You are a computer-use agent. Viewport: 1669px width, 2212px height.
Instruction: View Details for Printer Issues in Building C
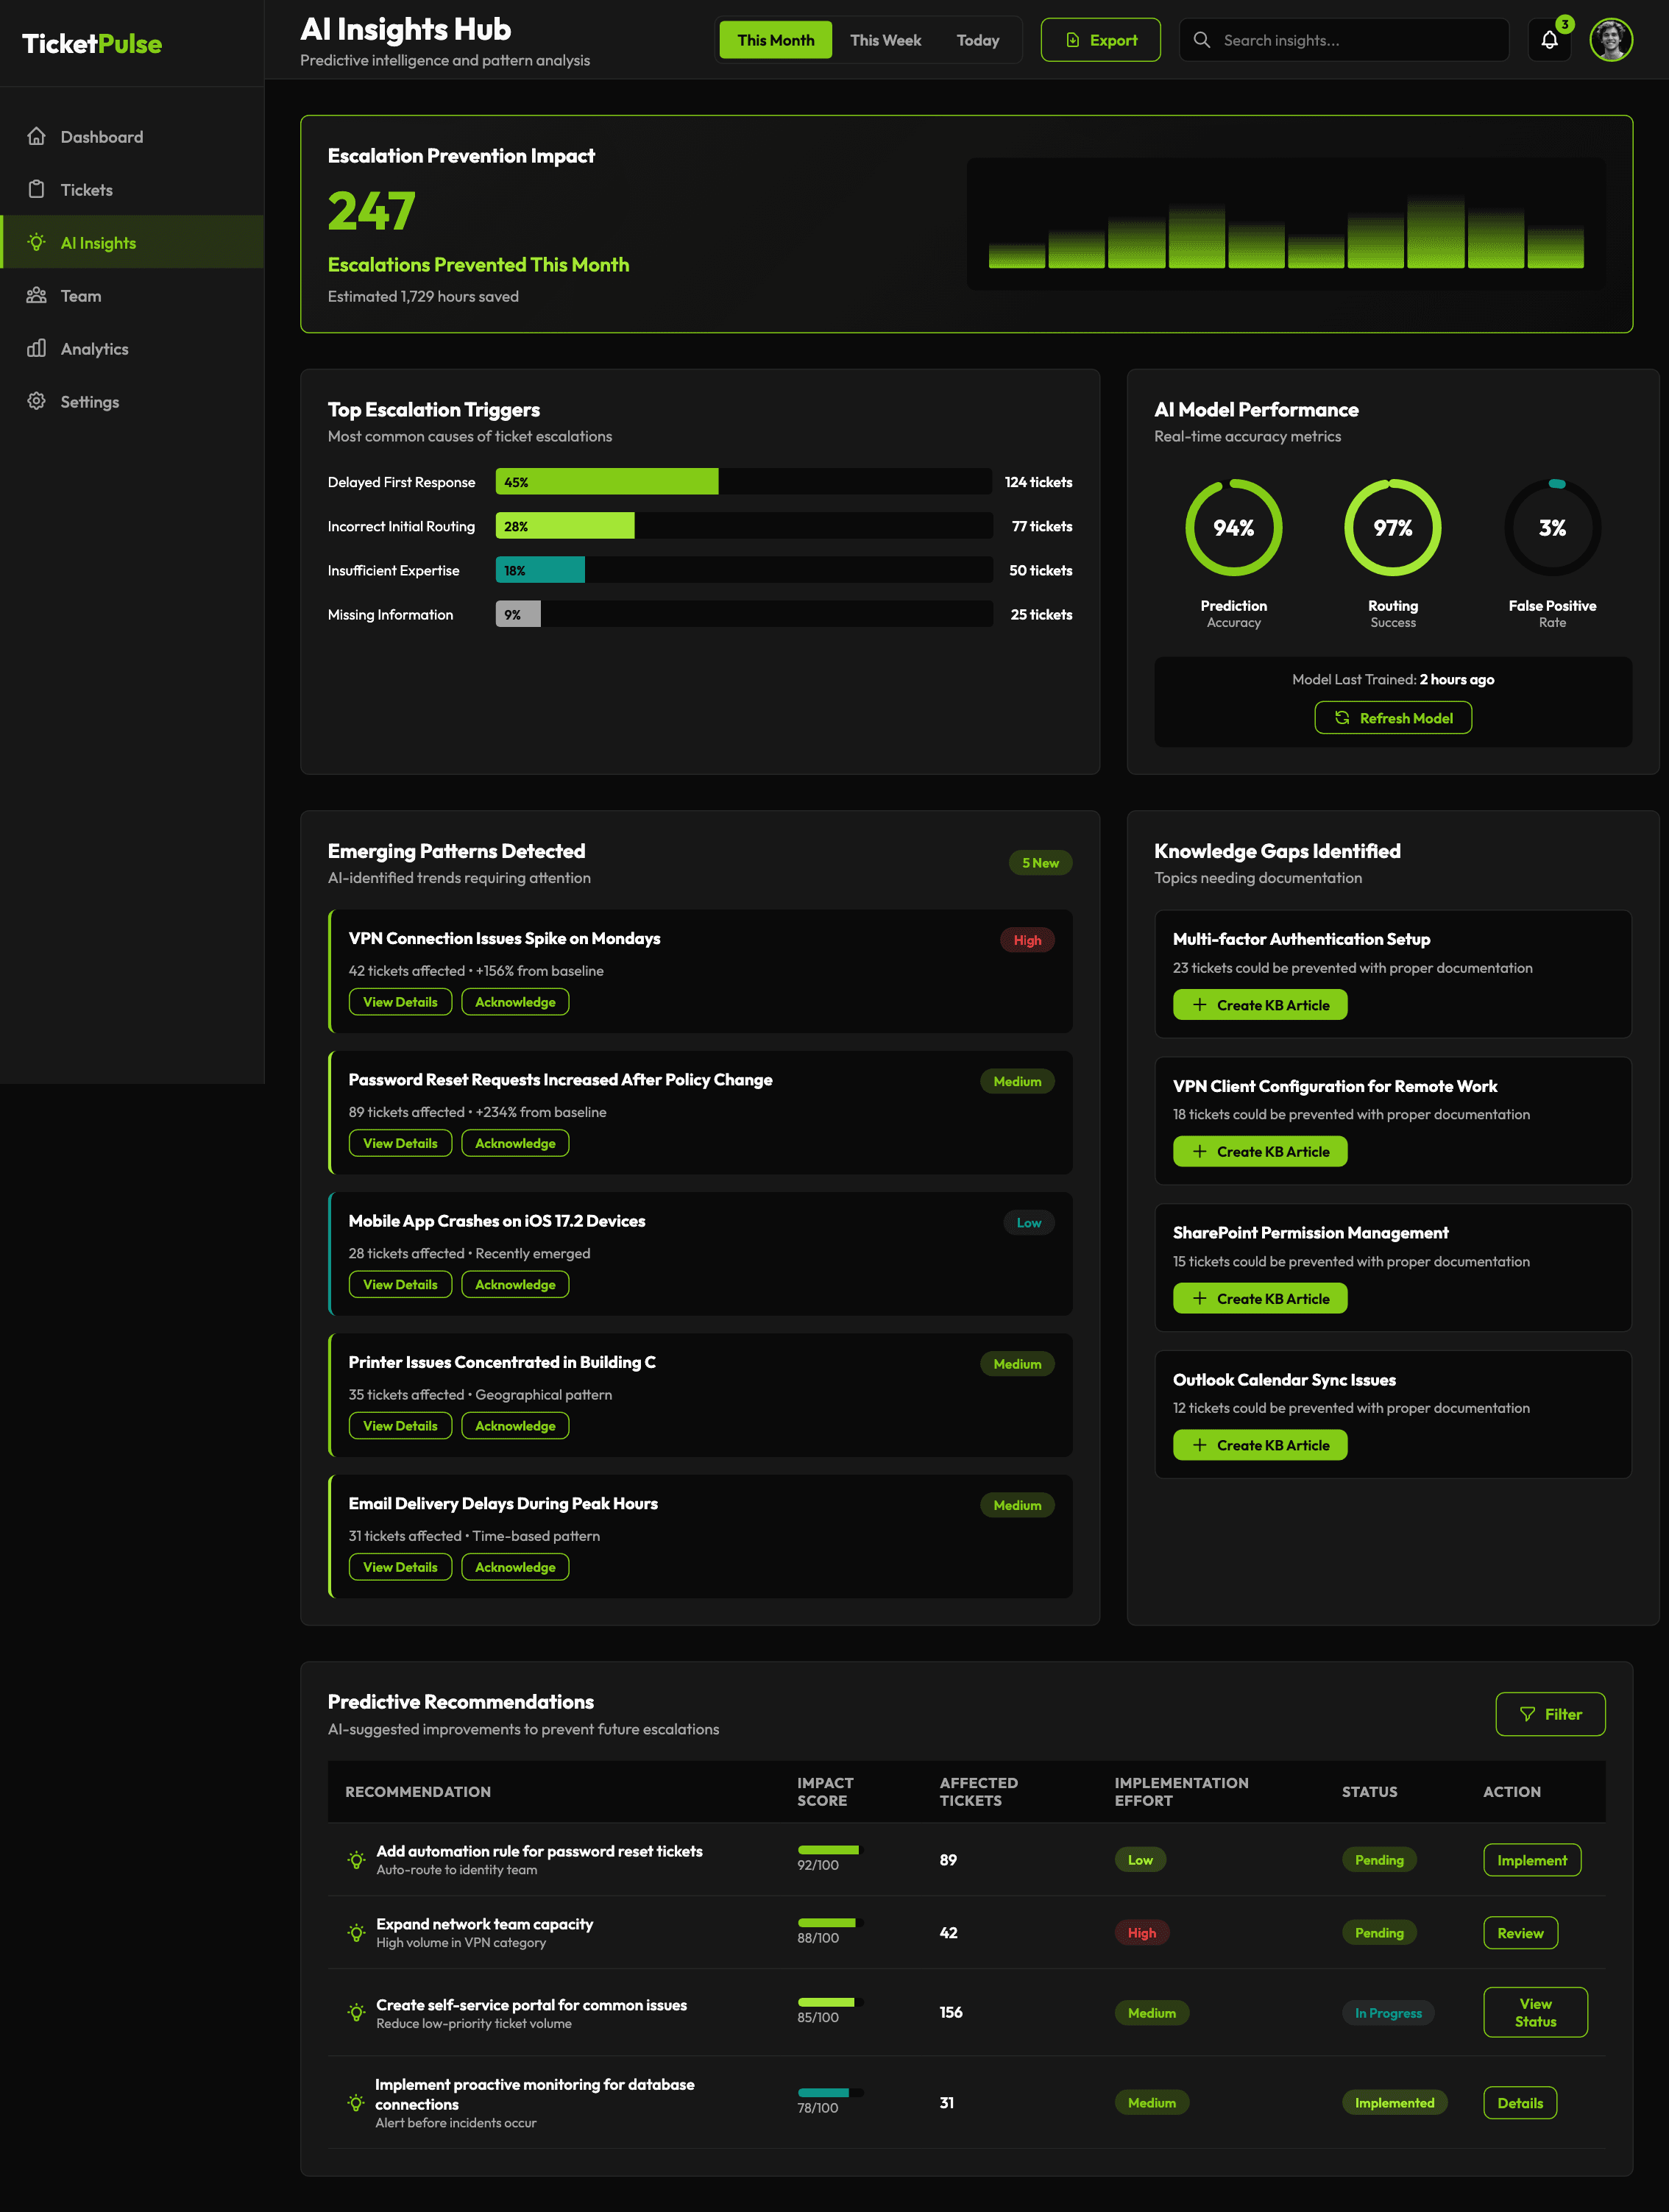pyautogui.click(x=400, y=1425)
